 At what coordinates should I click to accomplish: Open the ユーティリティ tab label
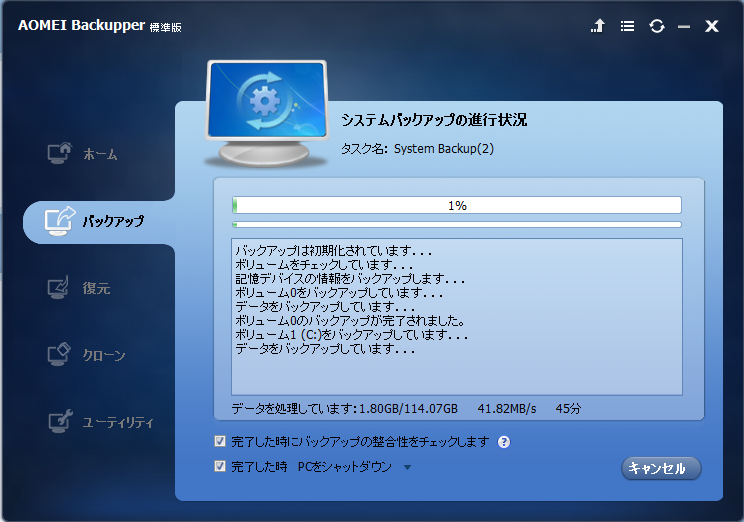pos(118,422)
